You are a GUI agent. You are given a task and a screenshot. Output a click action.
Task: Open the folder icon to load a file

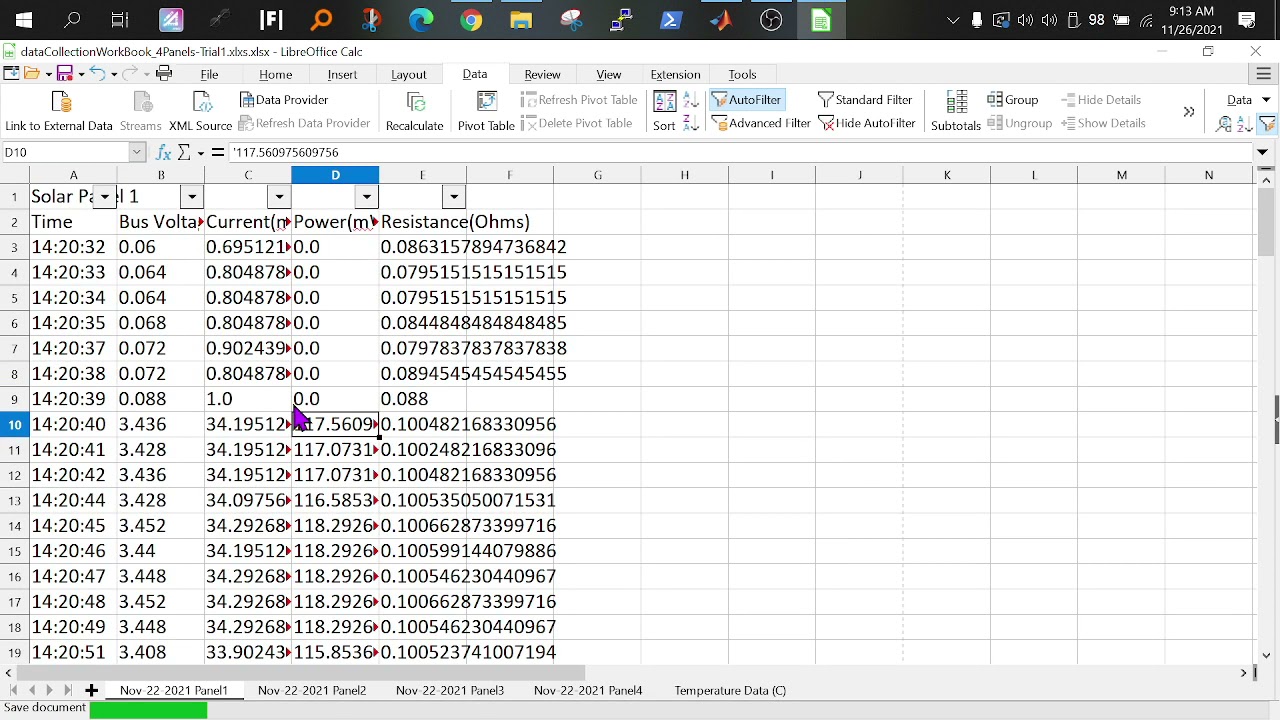31,73
